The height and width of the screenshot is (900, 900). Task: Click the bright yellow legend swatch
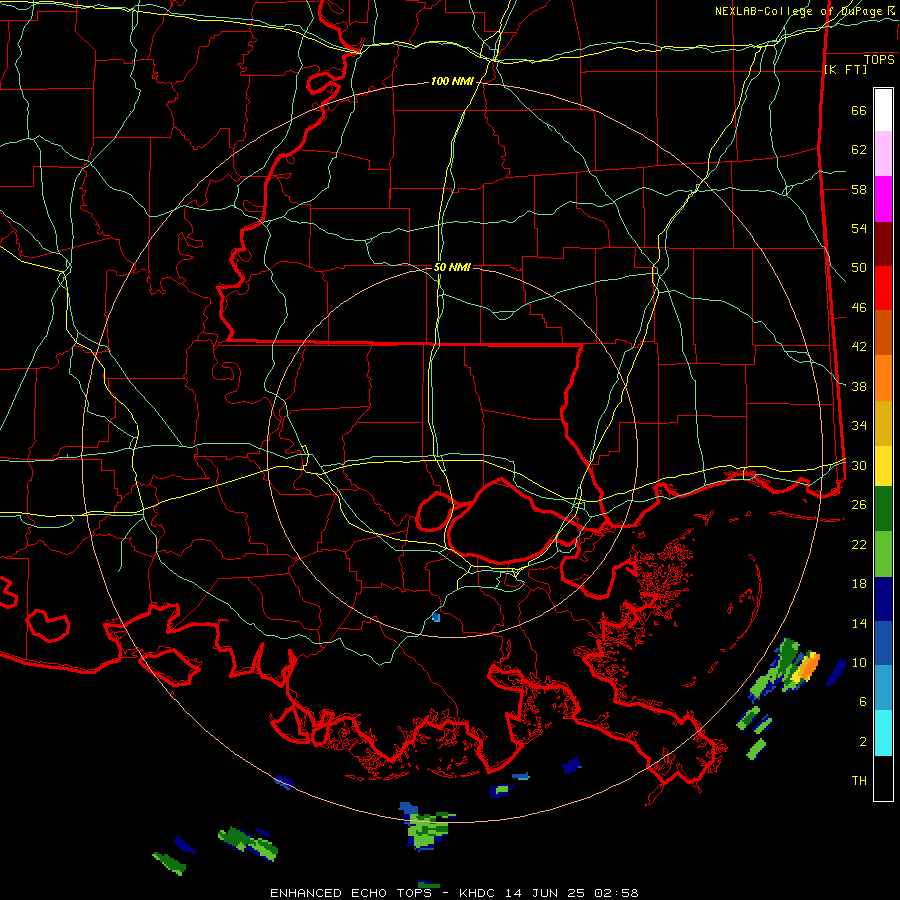(883, 465)
